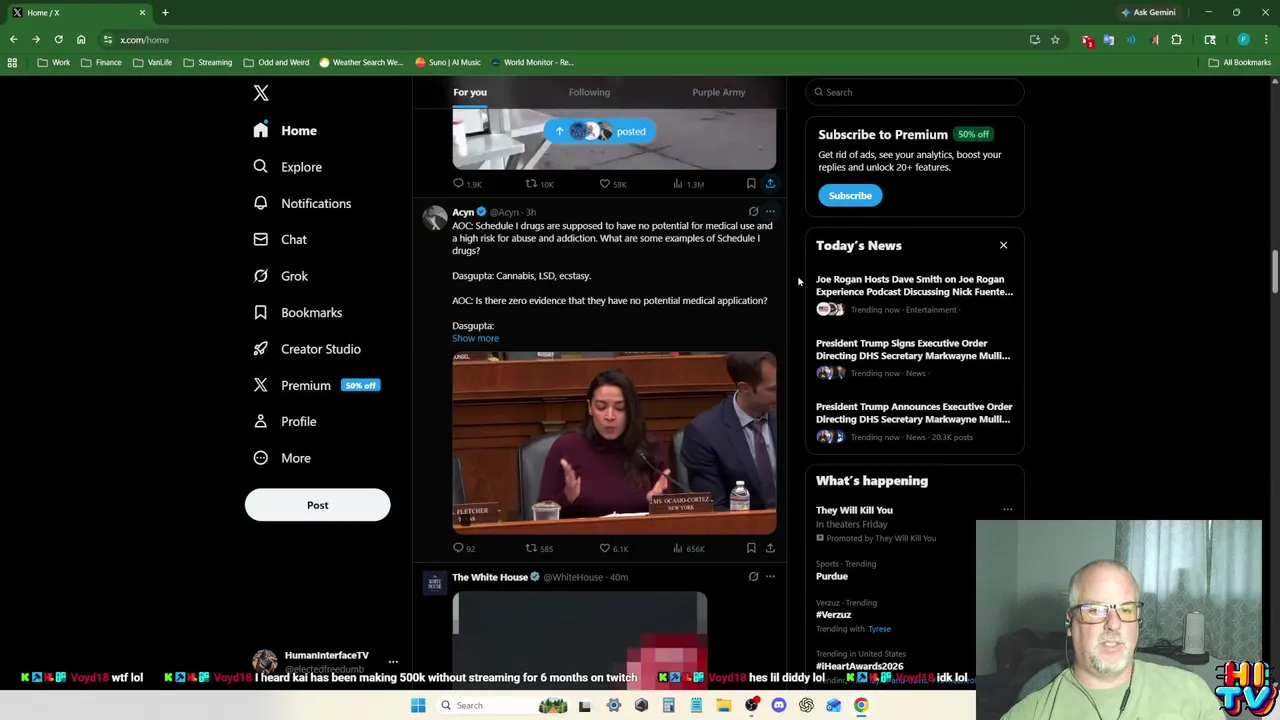Viewport: 1280px width, 720px height.
Task: Open The White House profile avatar
Action: (x=434, y=583)
